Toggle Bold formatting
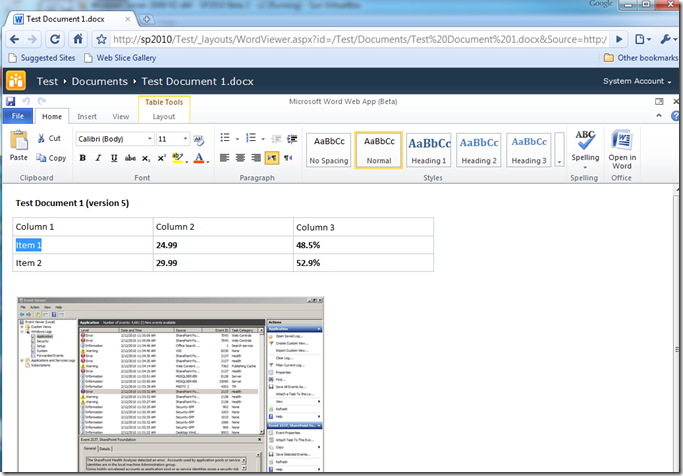 coord(82,158)
